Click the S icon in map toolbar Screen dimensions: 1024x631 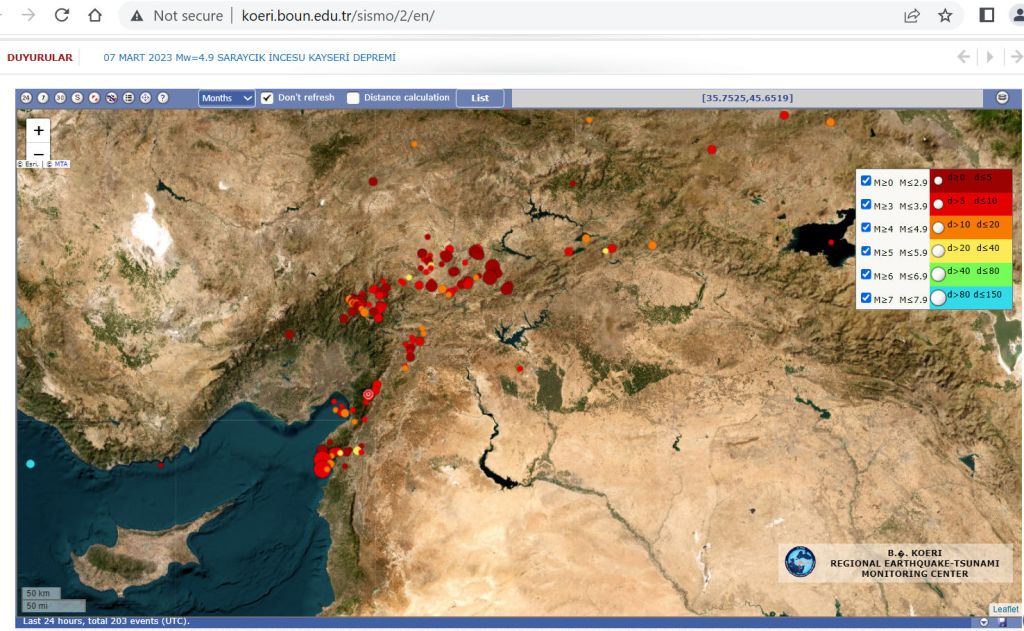pos(78,98)
